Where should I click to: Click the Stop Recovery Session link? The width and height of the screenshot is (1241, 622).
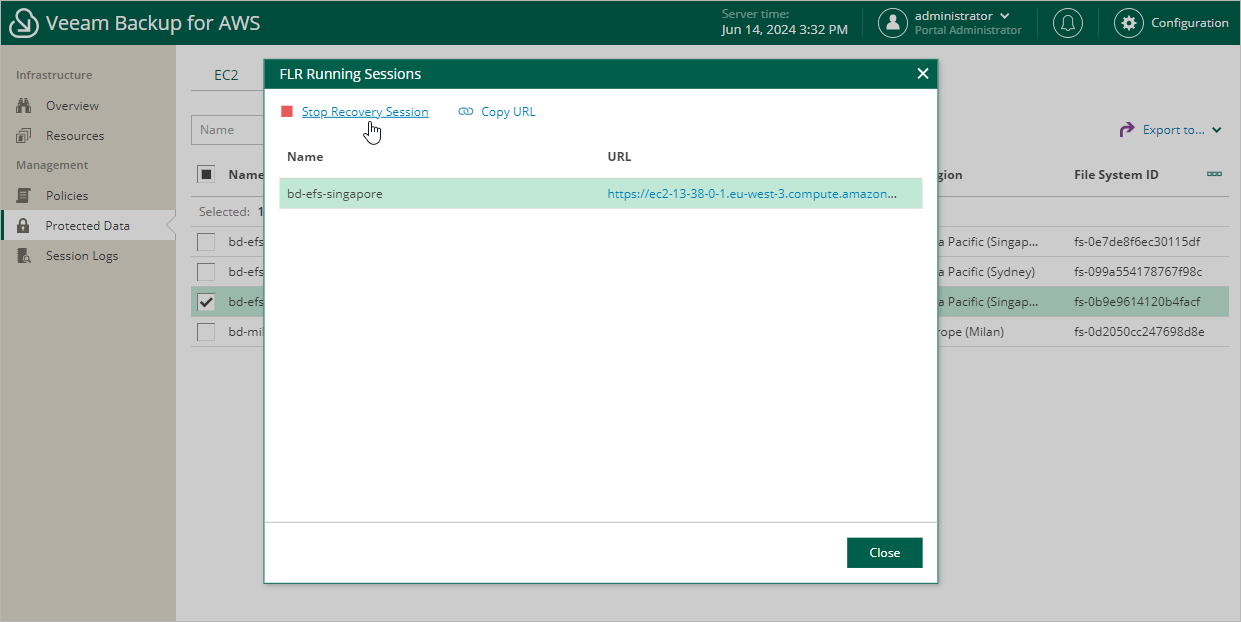click(x=365, y=112)
